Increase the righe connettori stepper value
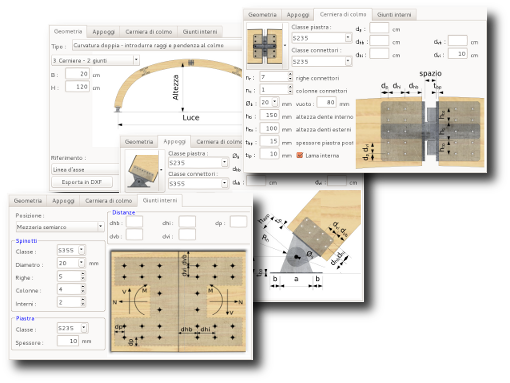The image size is (510, 383). (290, 75)
